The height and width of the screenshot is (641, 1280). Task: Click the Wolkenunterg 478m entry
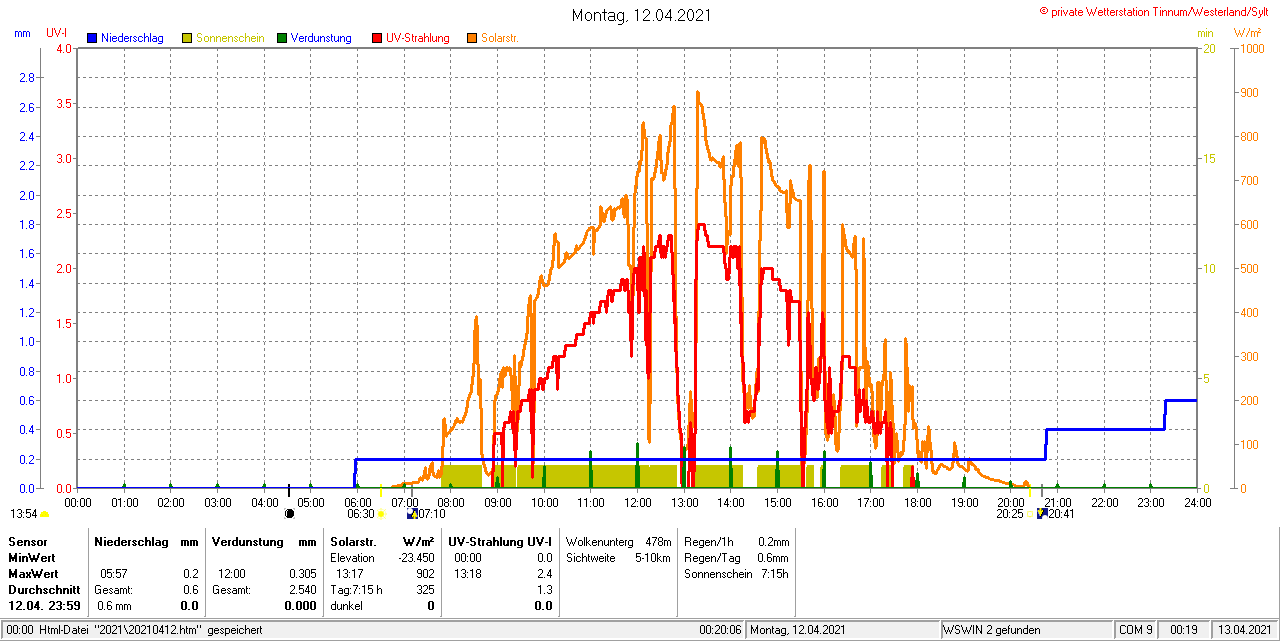pyautogui.click(x=618, y=541)
